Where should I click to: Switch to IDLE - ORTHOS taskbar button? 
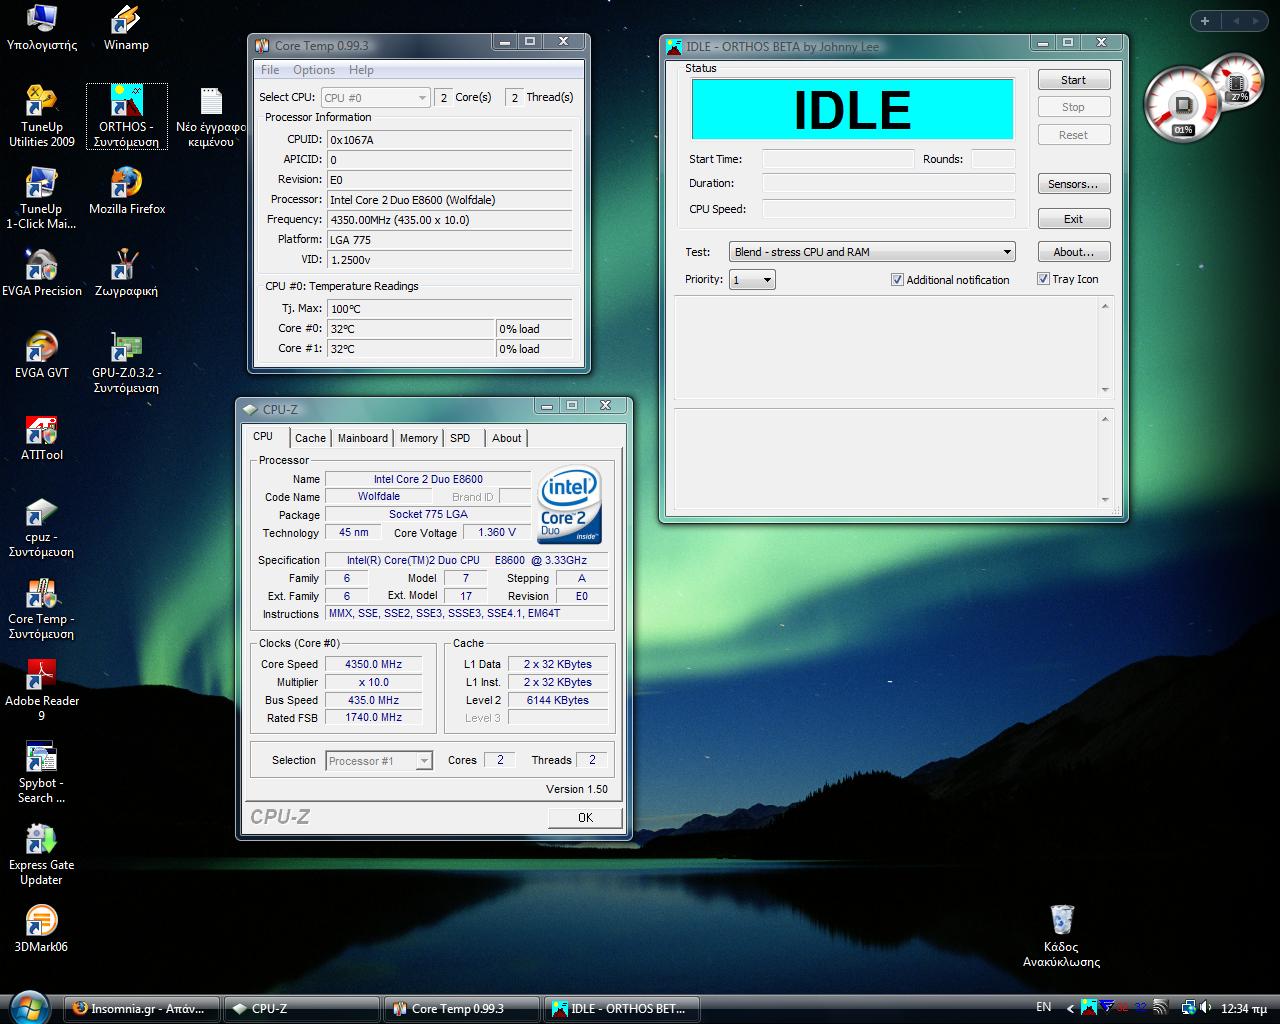[x=620, y=1008]
